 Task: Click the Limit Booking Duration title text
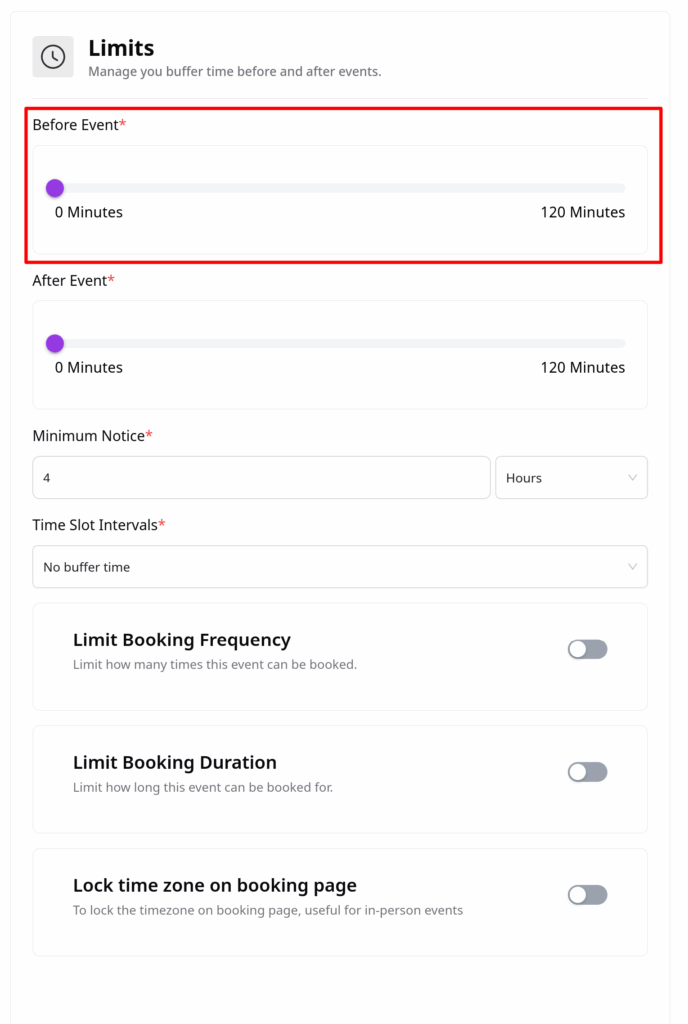174,763
